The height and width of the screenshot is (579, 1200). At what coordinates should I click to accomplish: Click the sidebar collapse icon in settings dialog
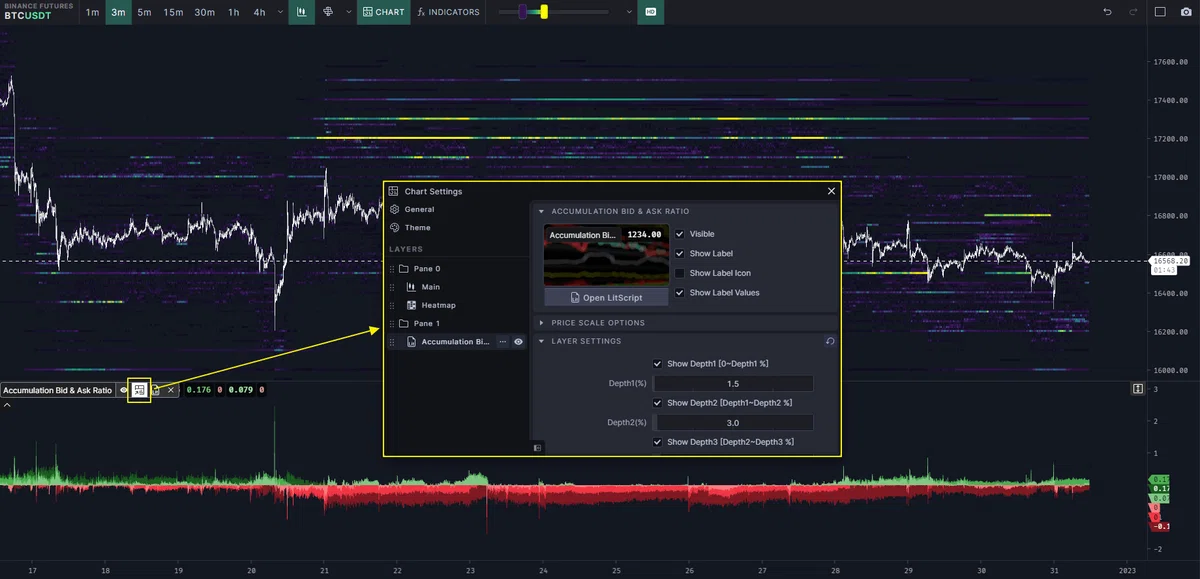(537, 448)
